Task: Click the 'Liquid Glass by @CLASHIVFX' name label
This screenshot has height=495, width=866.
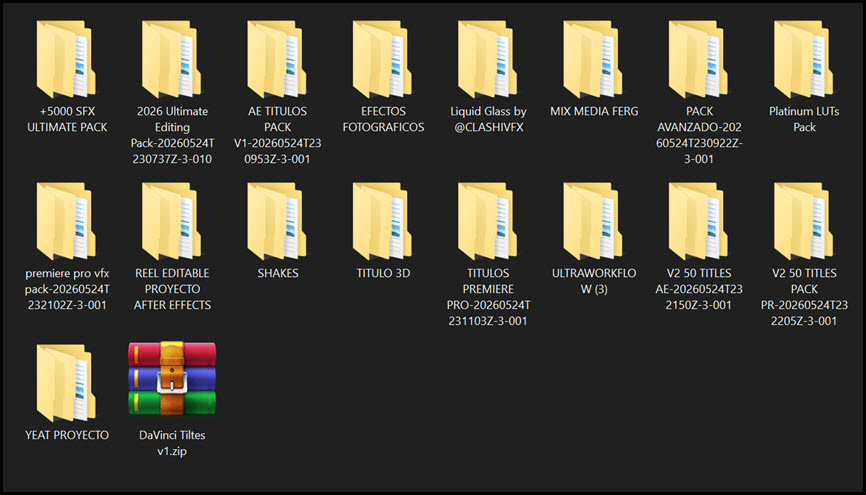Action: (x=488, y=119)
